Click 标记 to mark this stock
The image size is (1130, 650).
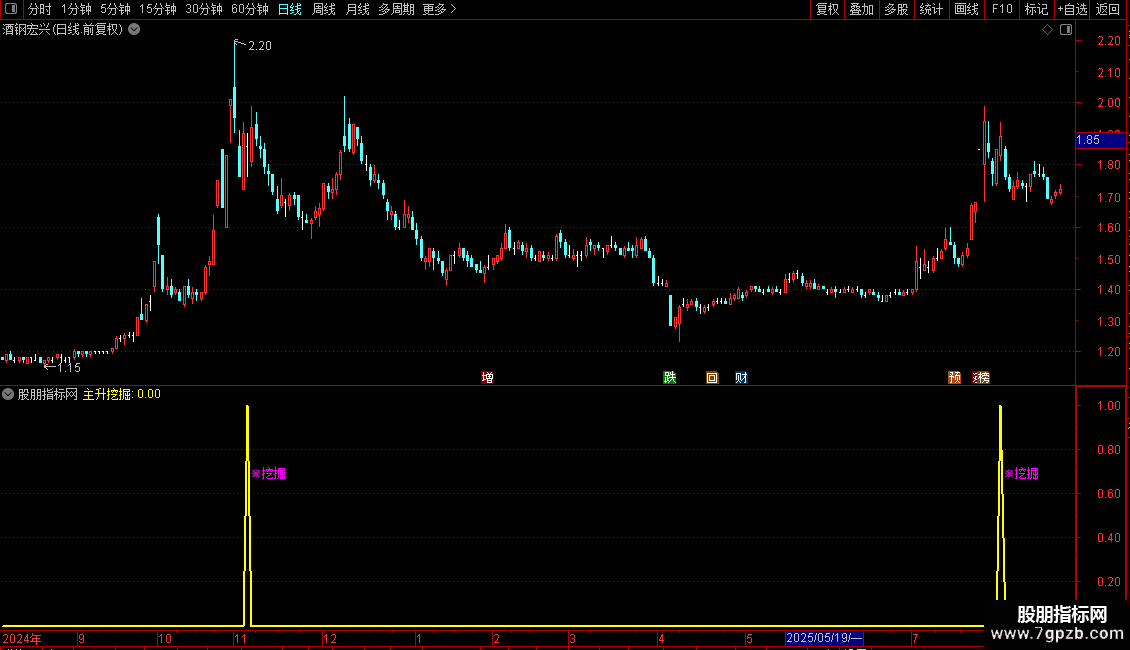pos(1036,9)
